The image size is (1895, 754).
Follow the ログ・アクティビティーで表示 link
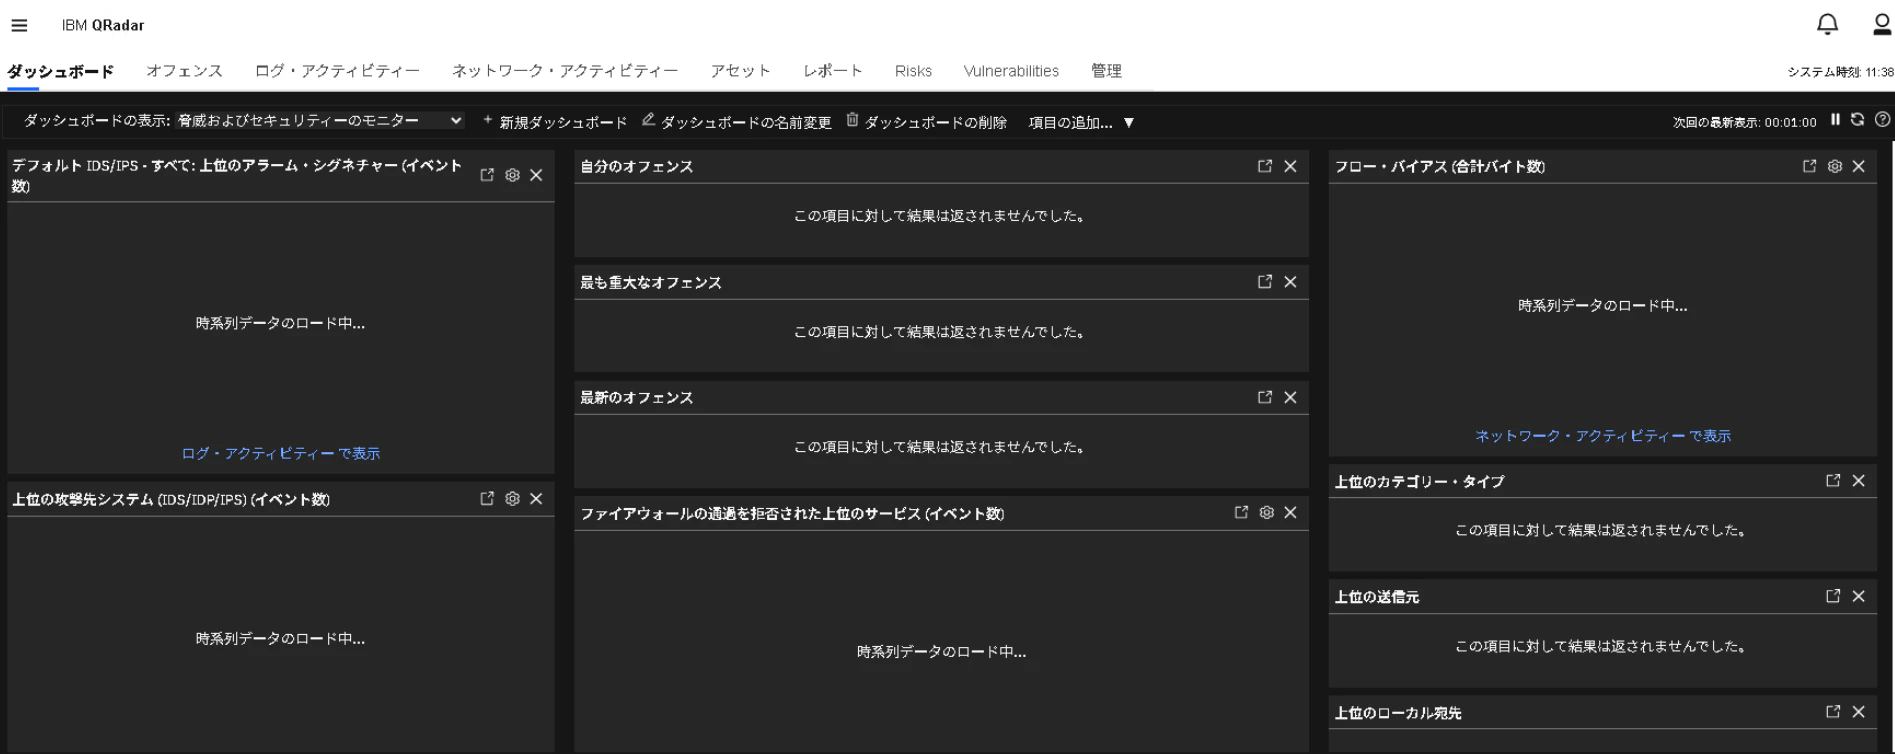tap(281, 454)
